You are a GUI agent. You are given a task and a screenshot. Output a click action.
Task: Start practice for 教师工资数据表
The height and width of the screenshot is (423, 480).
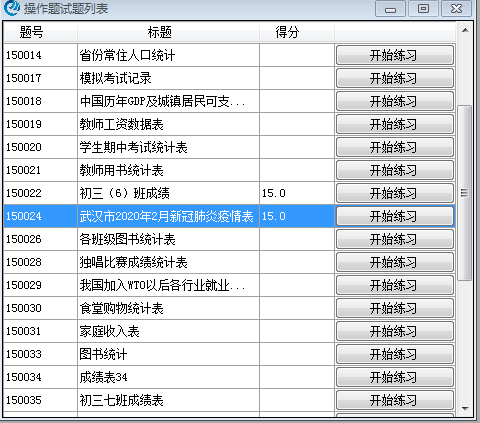395,124
